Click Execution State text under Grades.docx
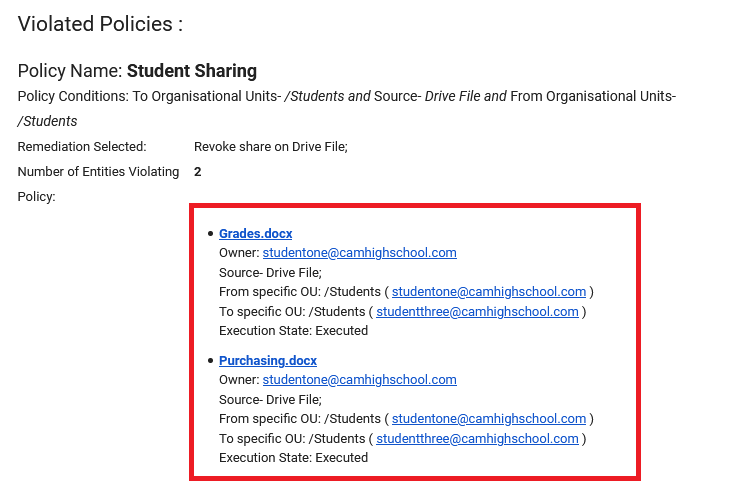This screenshot has height=490, width=737. click(293, 331)
